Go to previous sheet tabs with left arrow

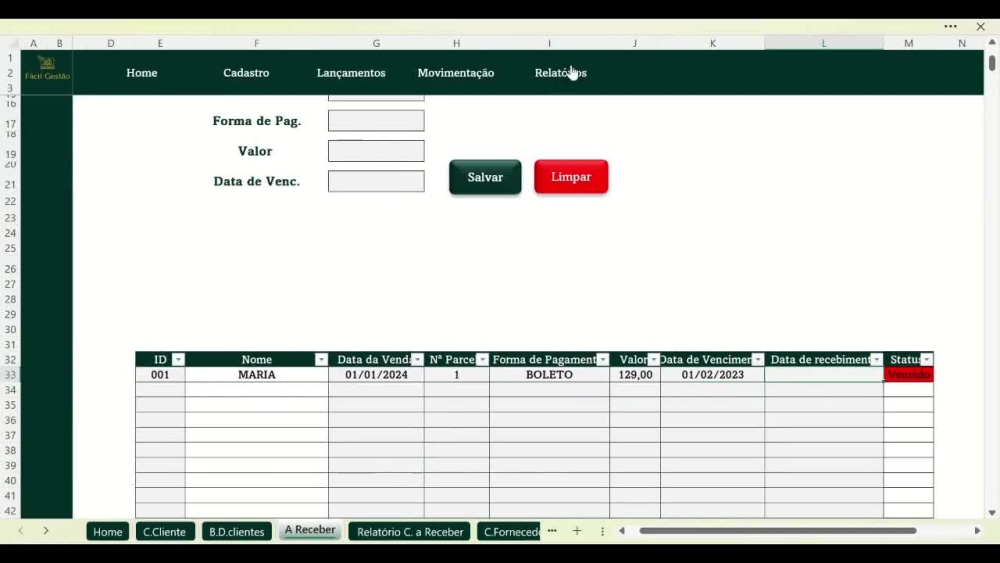(20, 530)
